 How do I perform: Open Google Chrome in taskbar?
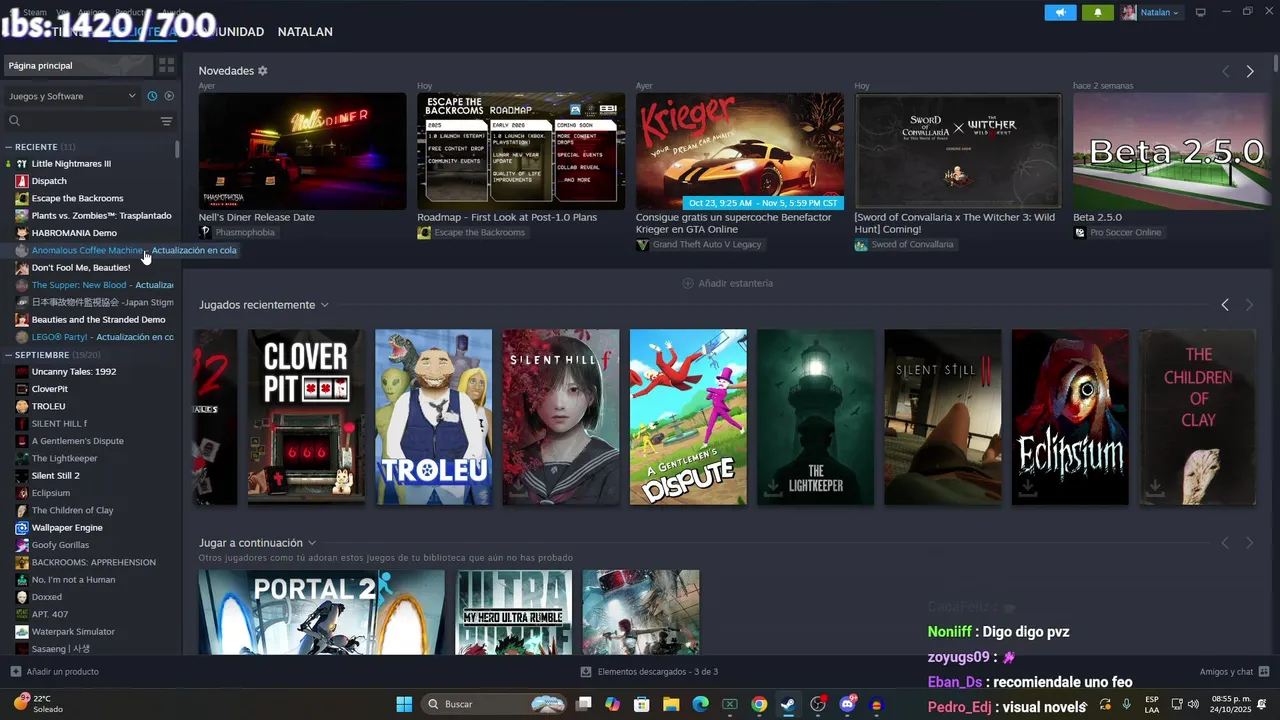tap(759, 704)
